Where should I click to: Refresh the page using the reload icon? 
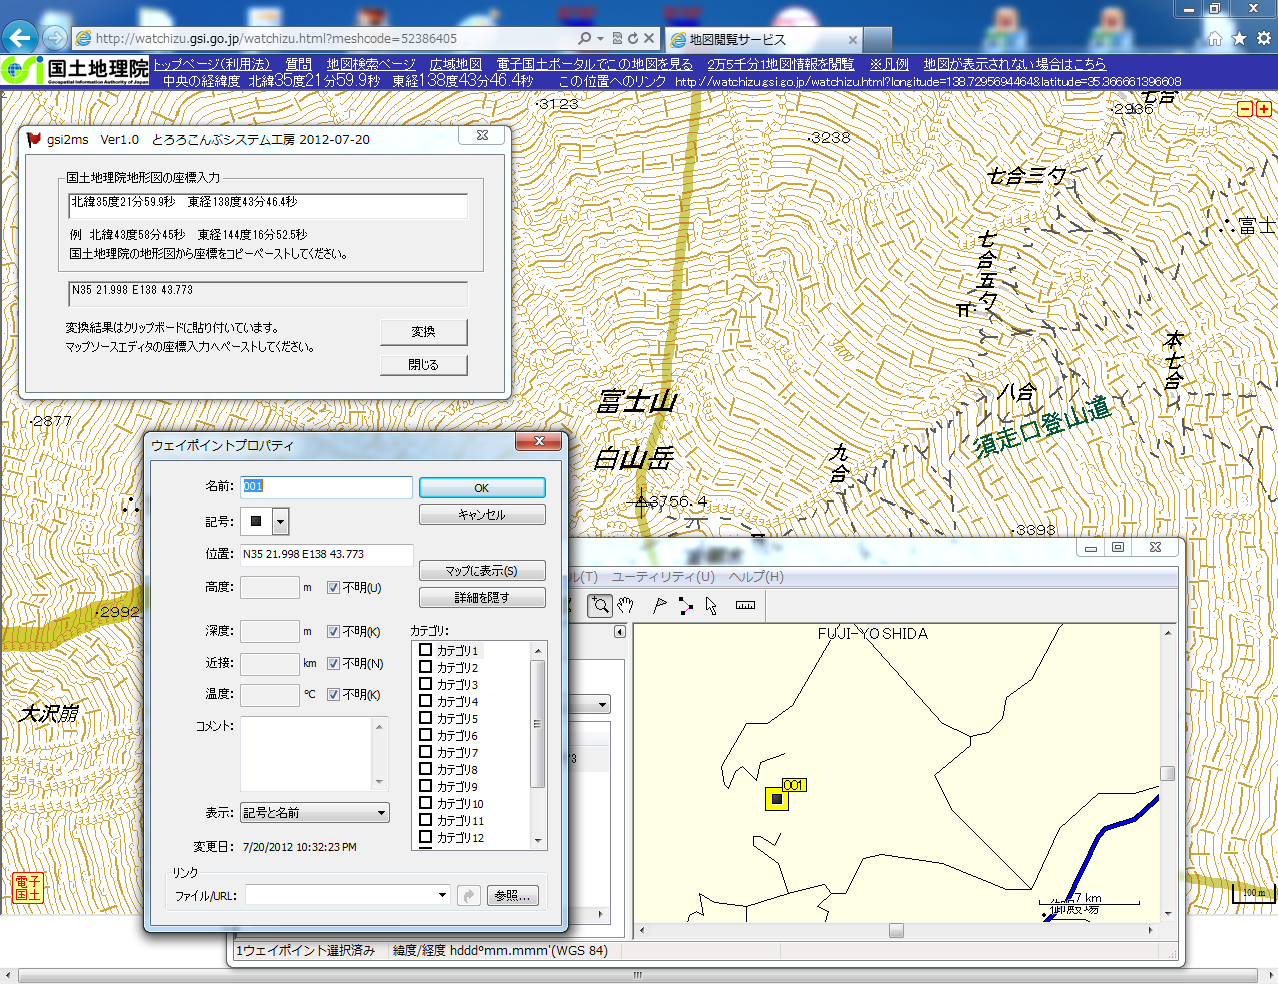[x=632, y=38]
